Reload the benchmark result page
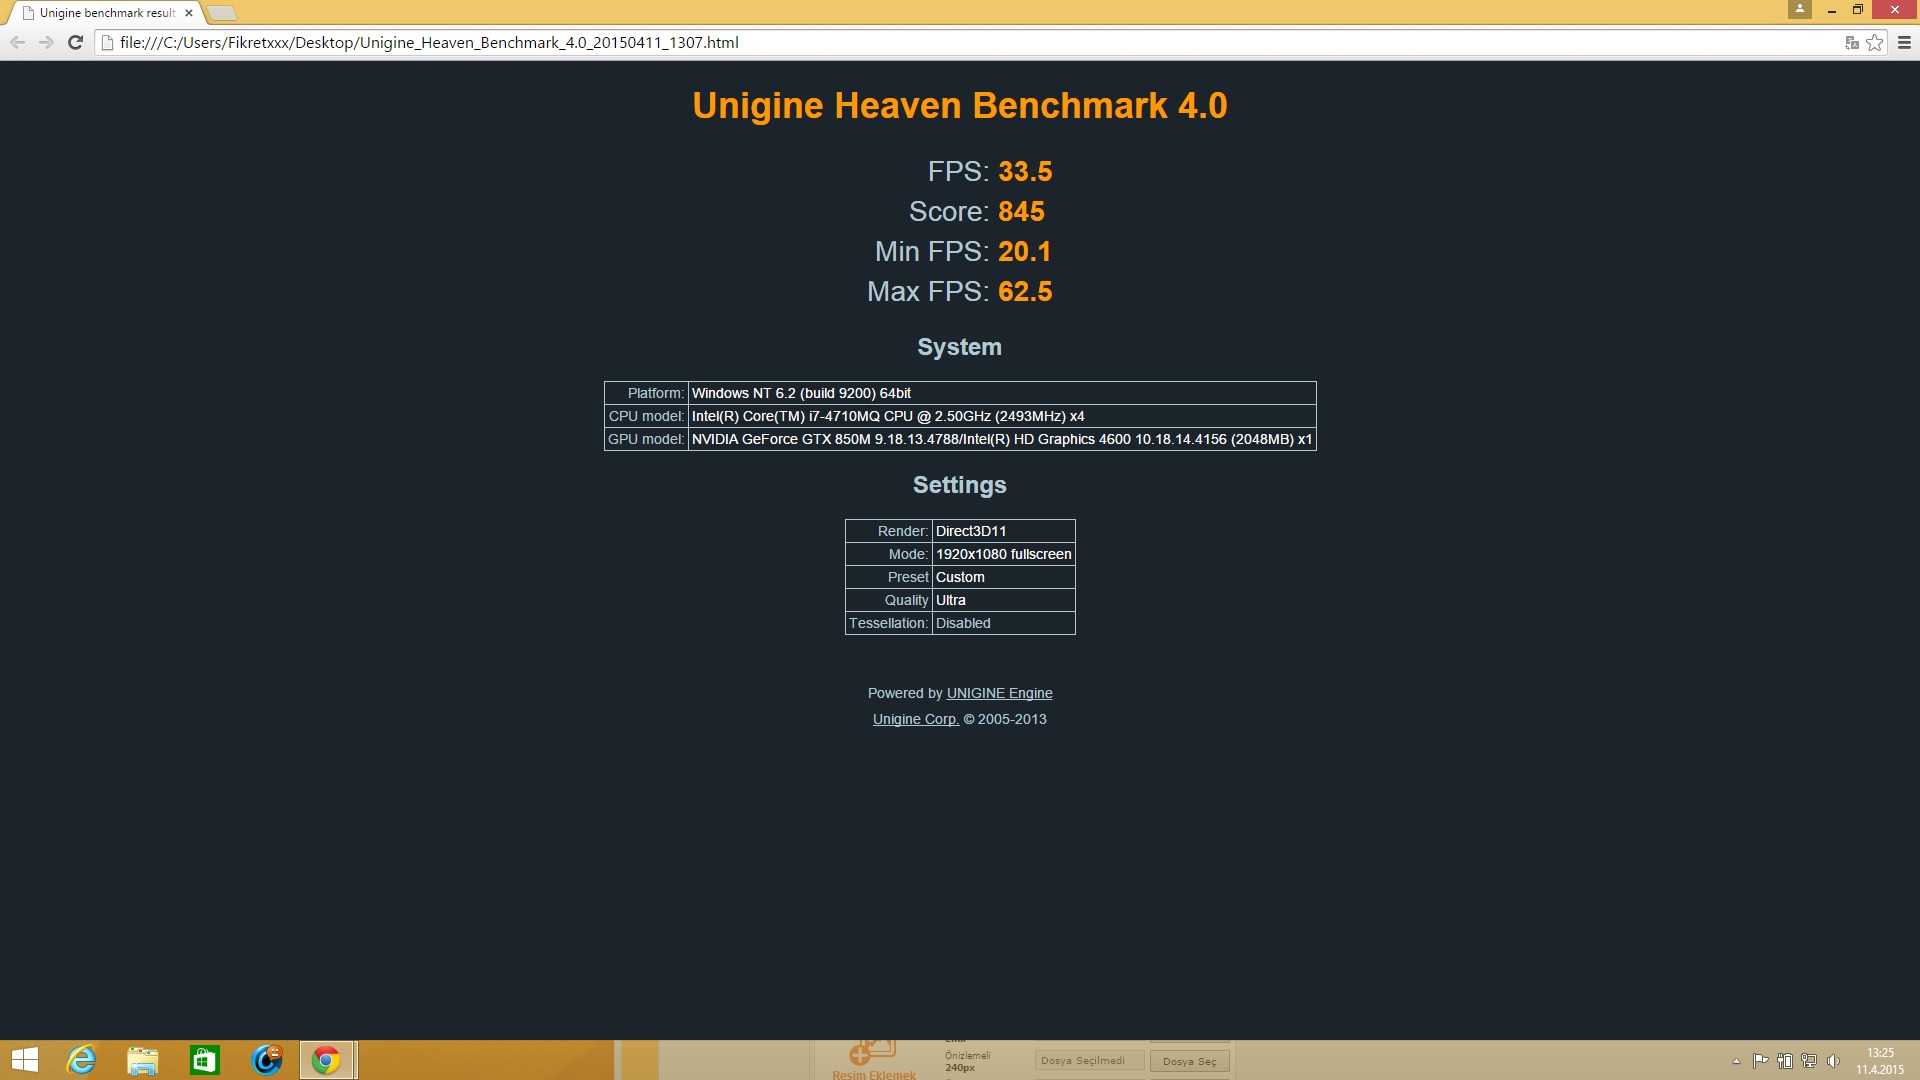The image size is (1920, 1080). (x=75, y=42)
